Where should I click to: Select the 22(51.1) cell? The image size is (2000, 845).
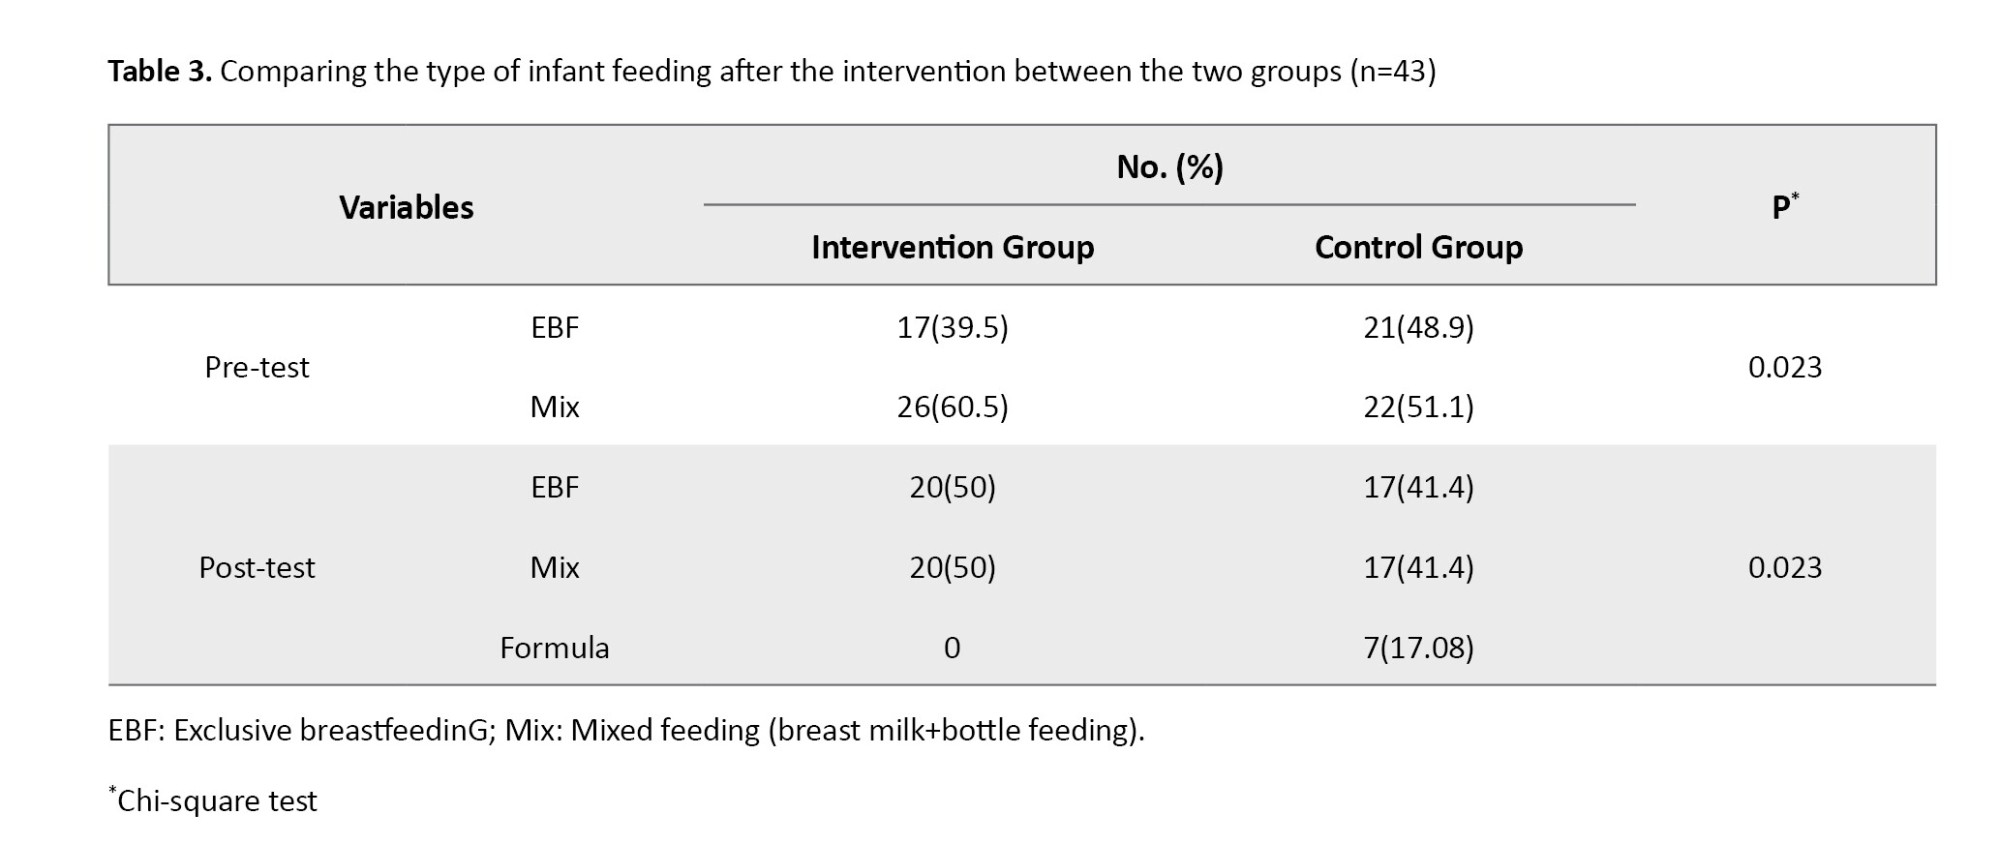[1418, 407]
